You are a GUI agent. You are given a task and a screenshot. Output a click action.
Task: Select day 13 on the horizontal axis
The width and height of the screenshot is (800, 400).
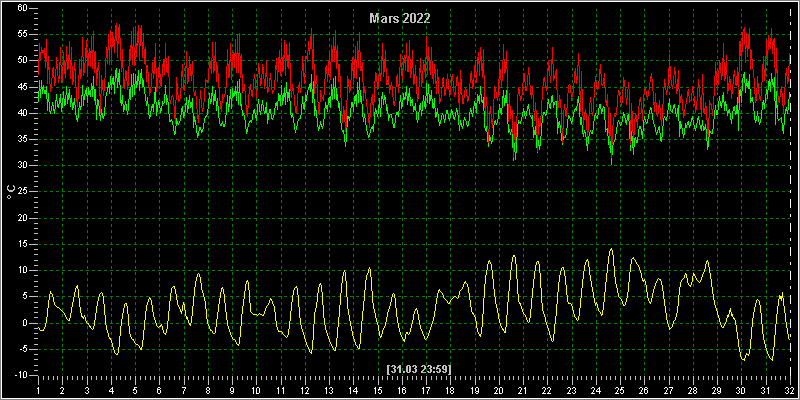(x=329, y=390)
